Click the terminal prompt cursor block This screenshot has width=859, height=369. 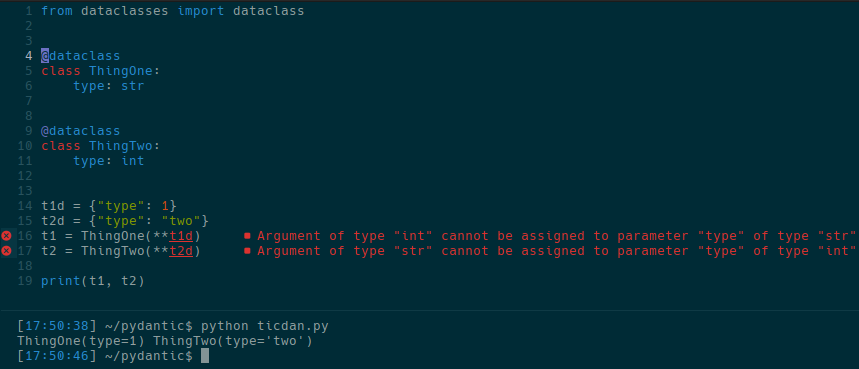(205, 356)
